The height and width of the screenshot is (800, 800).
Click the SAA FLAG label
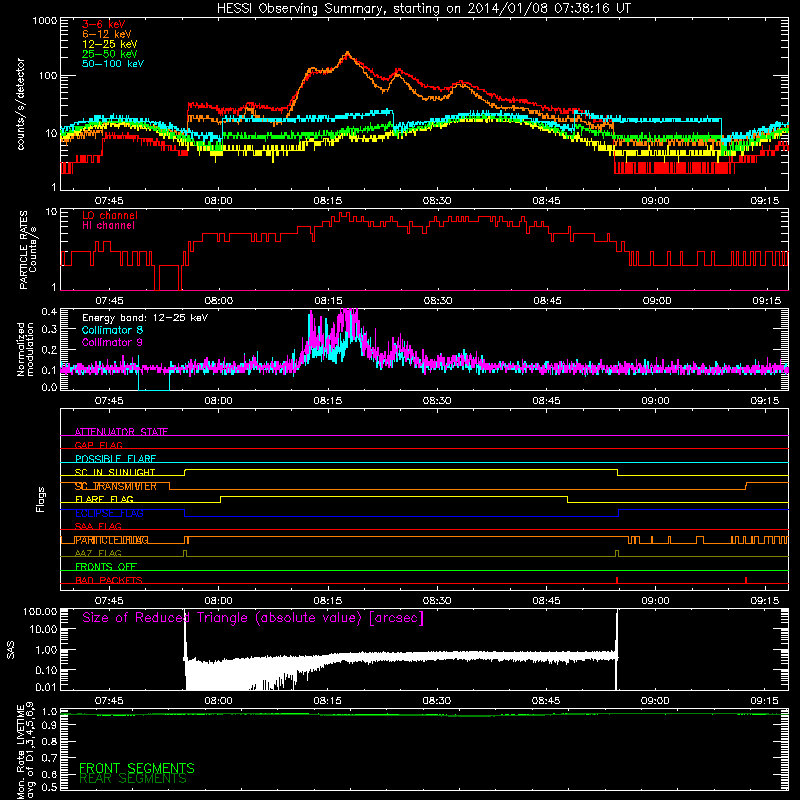98,526
